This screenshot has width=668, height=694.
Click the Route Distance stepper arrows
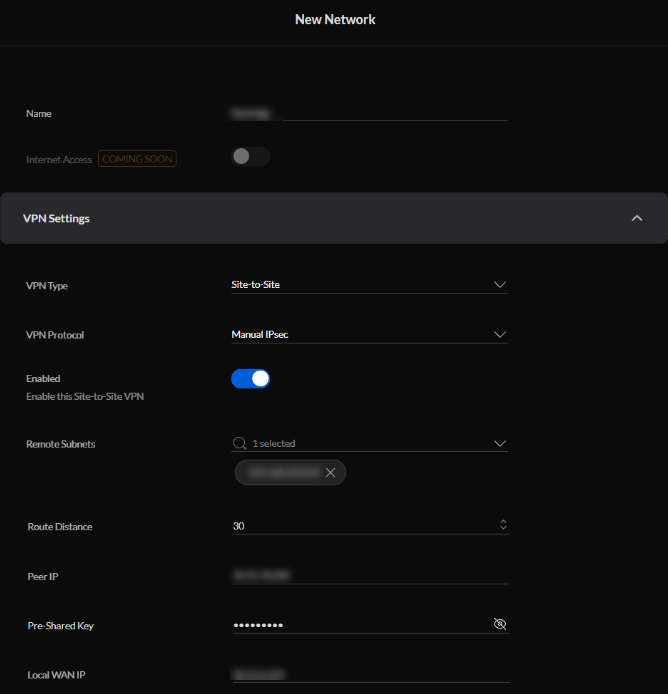[x=503, y=525]
